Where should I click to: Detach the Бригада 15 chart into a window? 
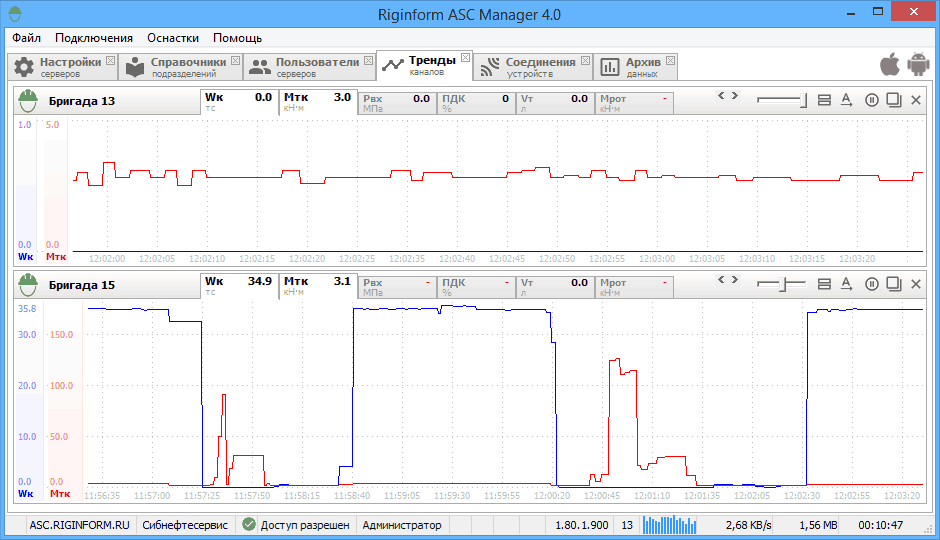[x=894, y=285]
